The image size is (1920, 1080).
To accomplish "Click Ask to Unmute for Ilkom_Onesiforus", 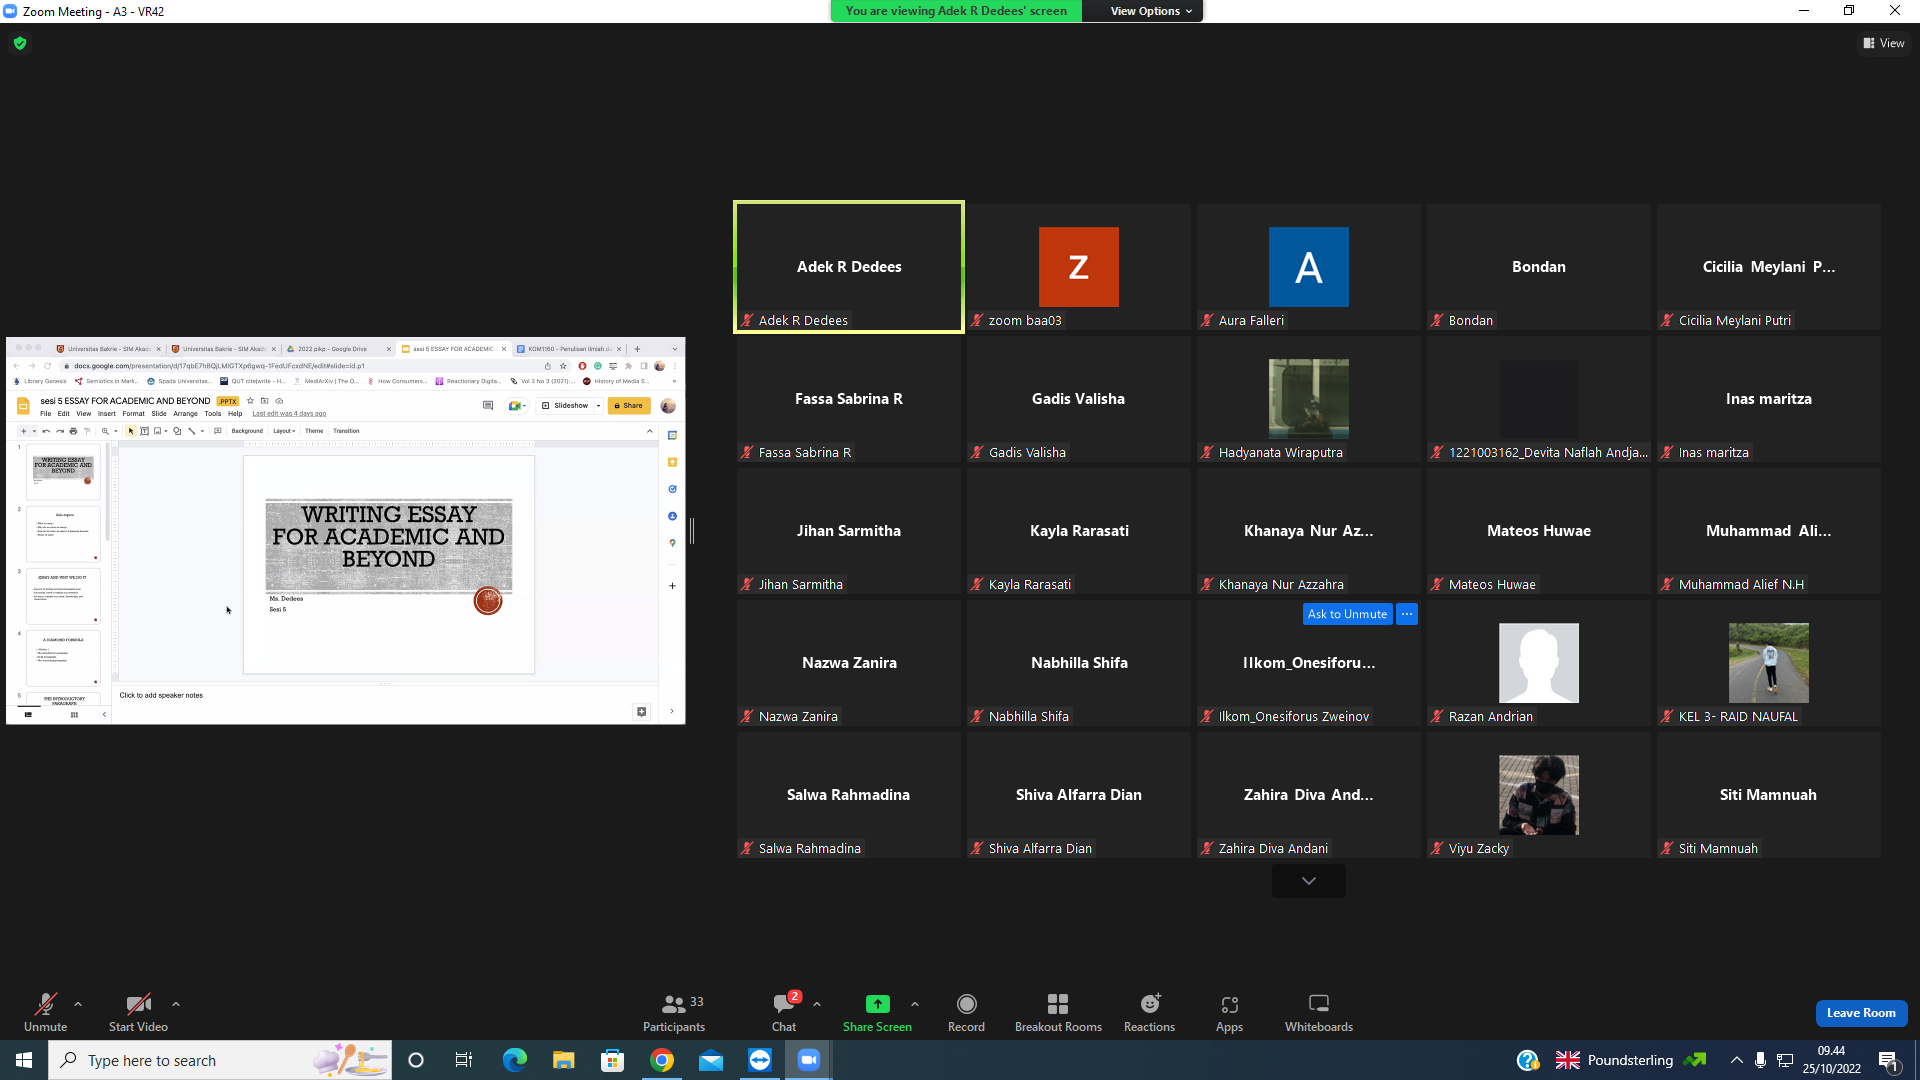I will click(x=1347, y=614).
